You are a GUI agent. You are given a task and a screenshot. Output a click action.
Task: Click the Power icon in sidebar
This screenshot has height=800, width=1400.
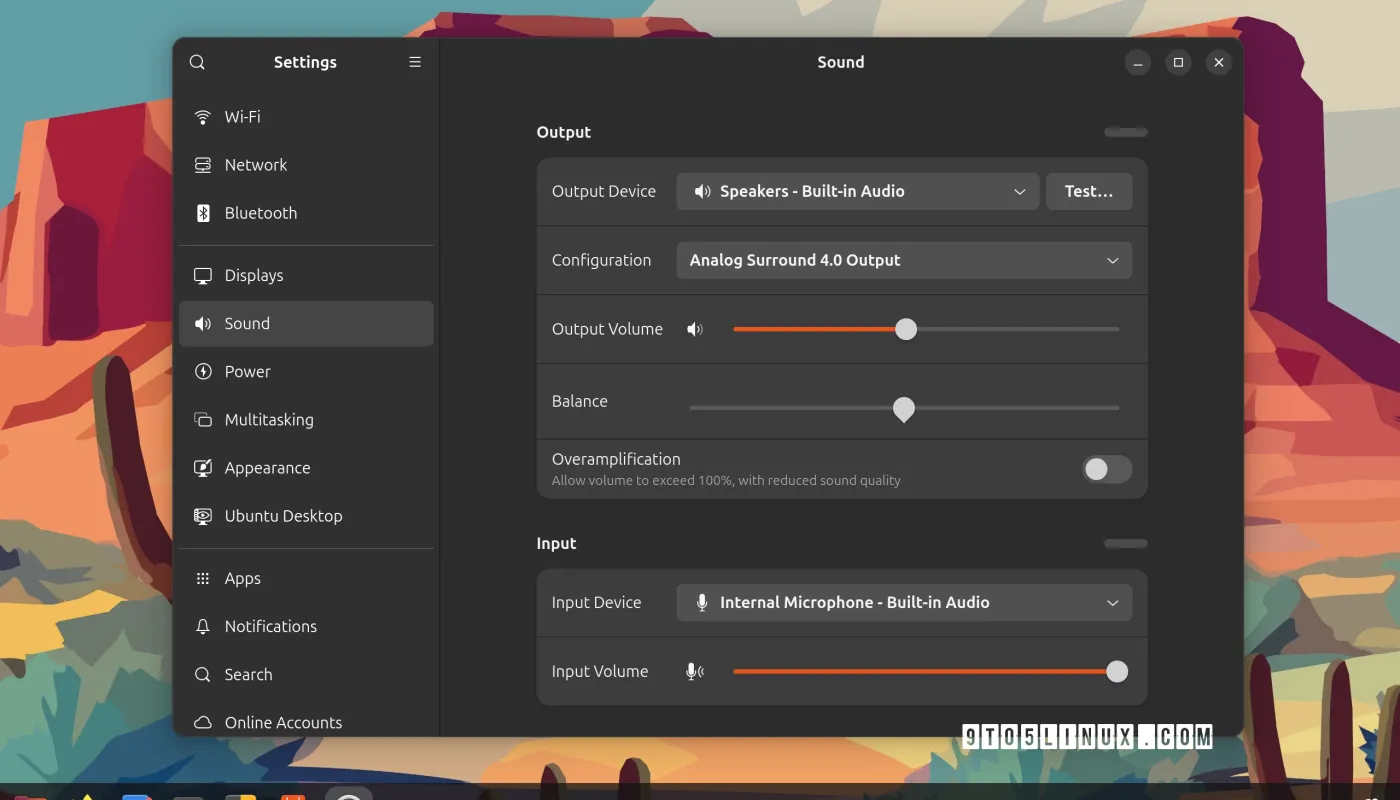point(203,372)
